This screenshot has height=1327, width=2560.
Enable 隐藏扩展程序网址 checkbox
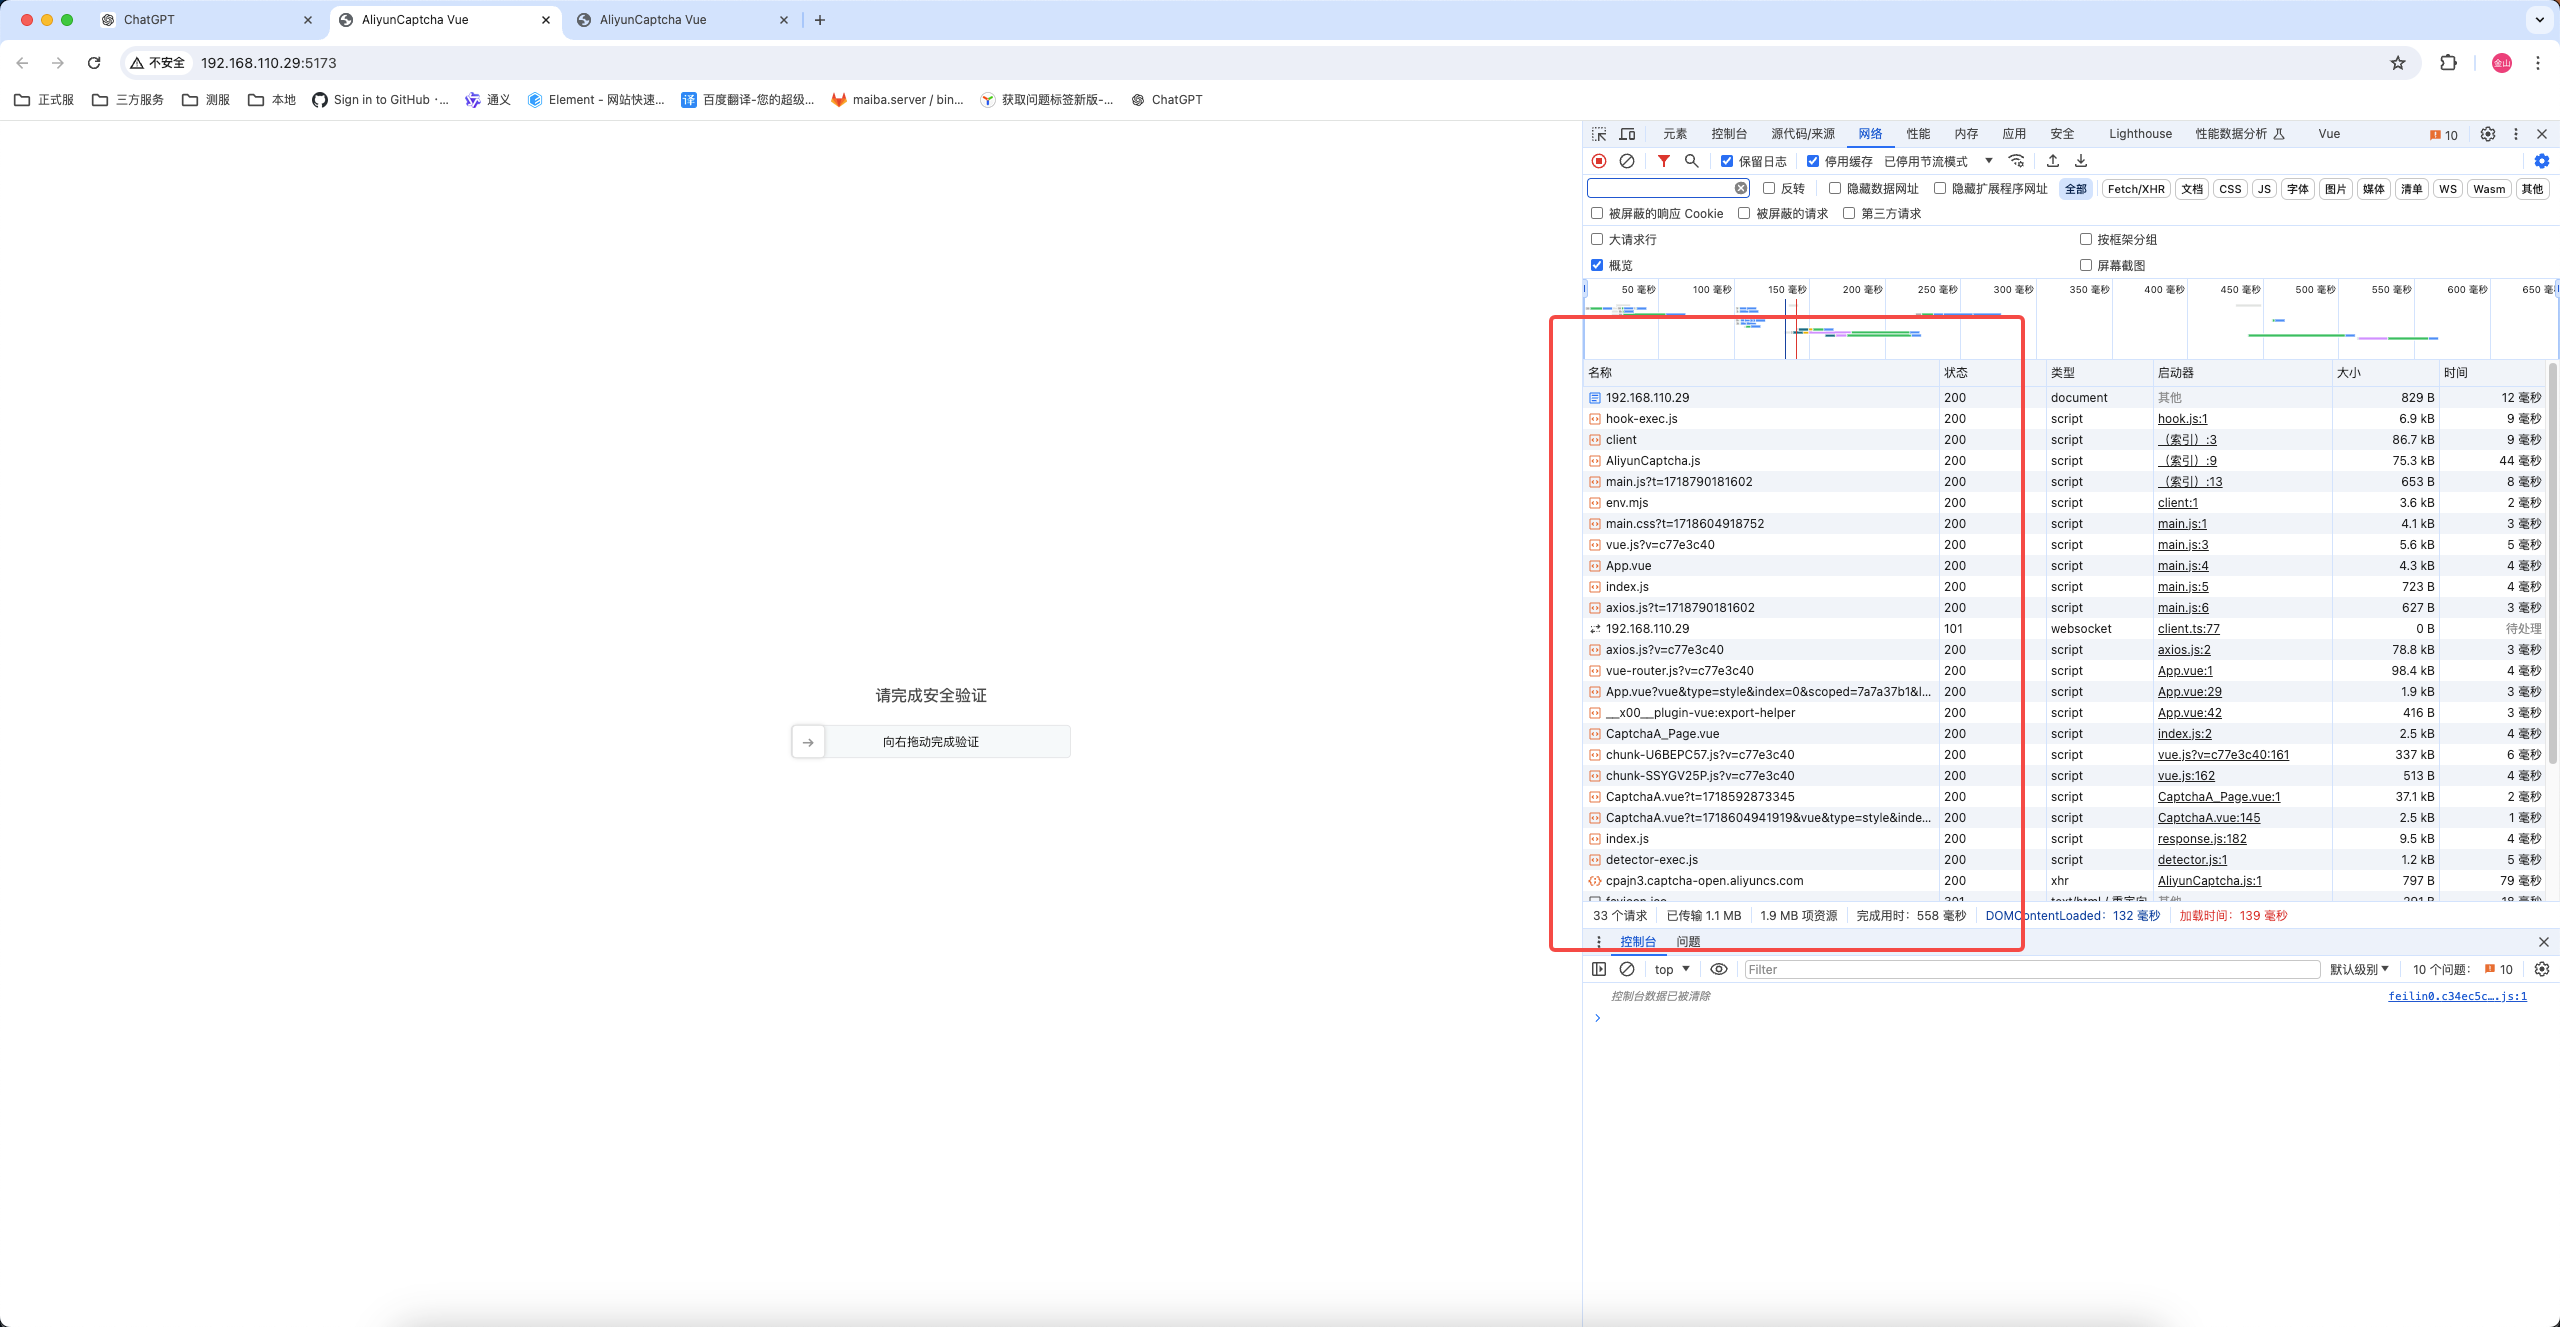point(1940,188)
